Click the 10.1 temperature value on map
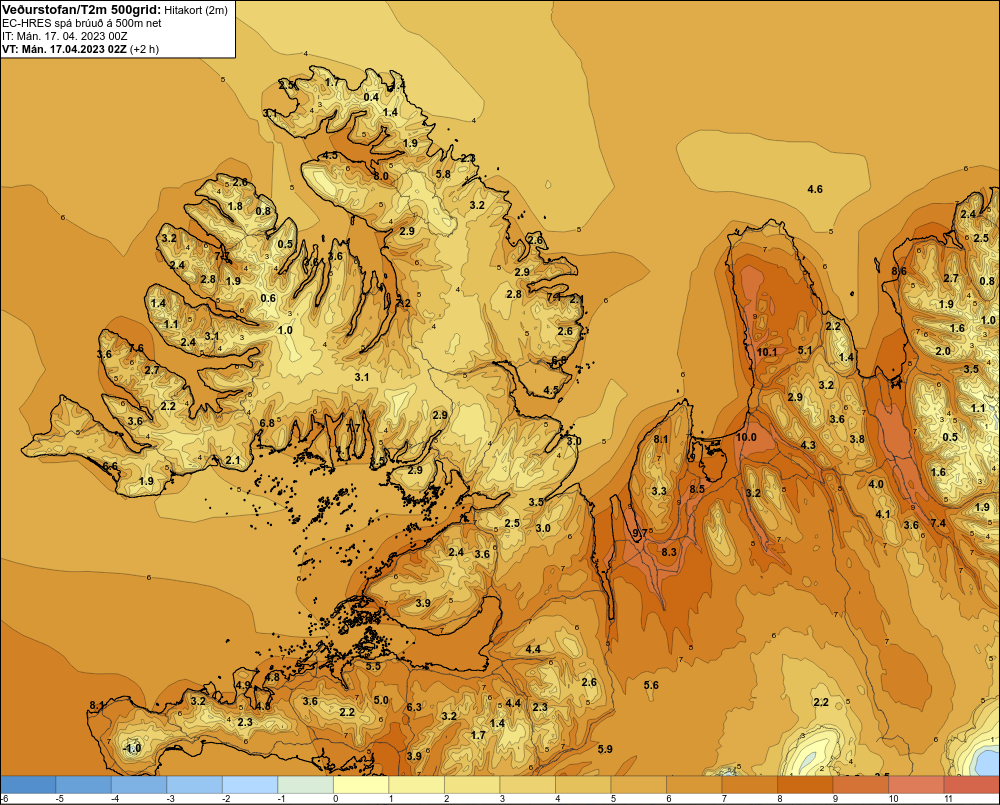The height and width of the screenshot is (805, 1000). 767,352
